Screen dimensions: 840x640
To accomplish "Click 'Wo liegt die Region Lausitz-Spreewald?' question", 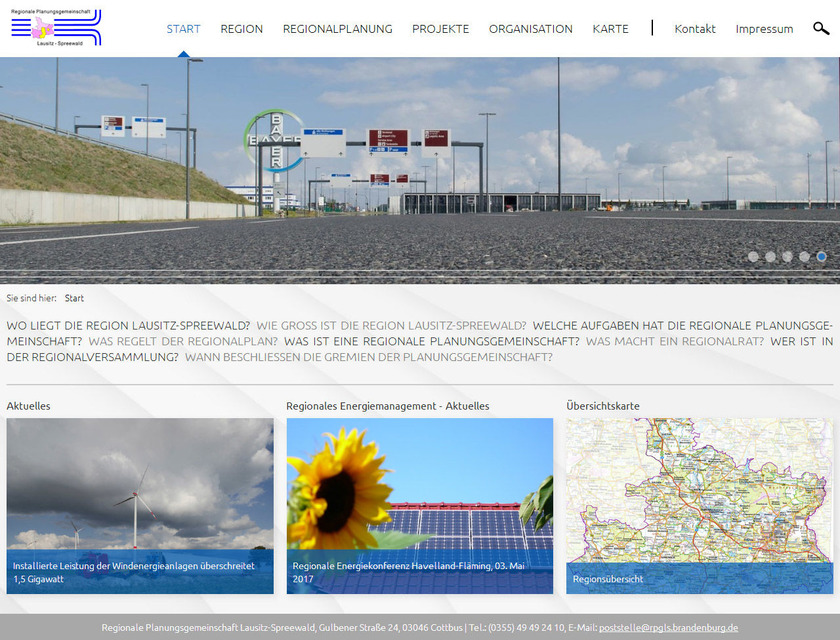I will (128, 326).
